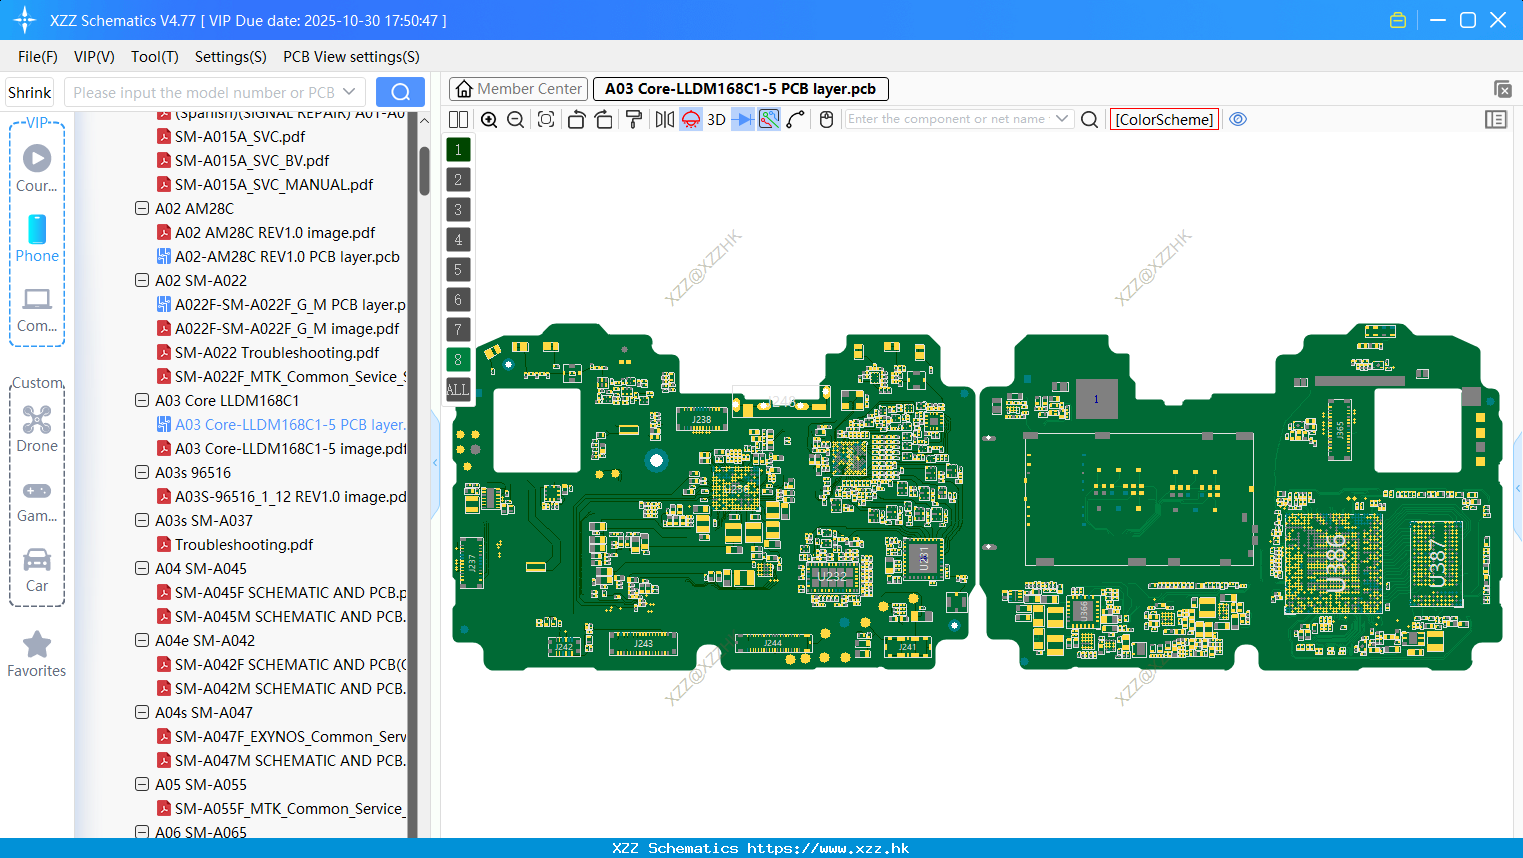Collapse the A04e SM-A042 folder
The image size is (1523, 858).
pyautogui.click(x=142, y=640)
